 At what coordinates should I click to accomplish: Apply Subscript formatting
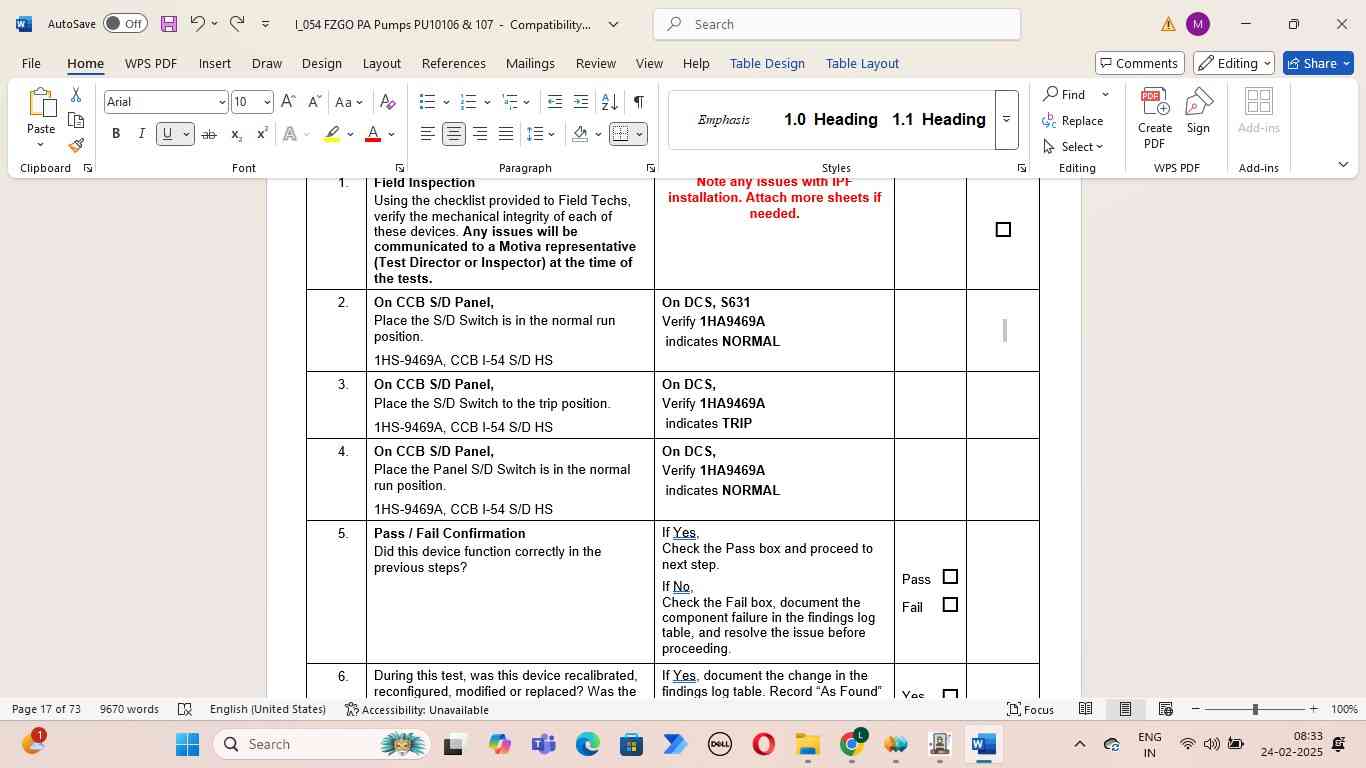tap(236, 134)
